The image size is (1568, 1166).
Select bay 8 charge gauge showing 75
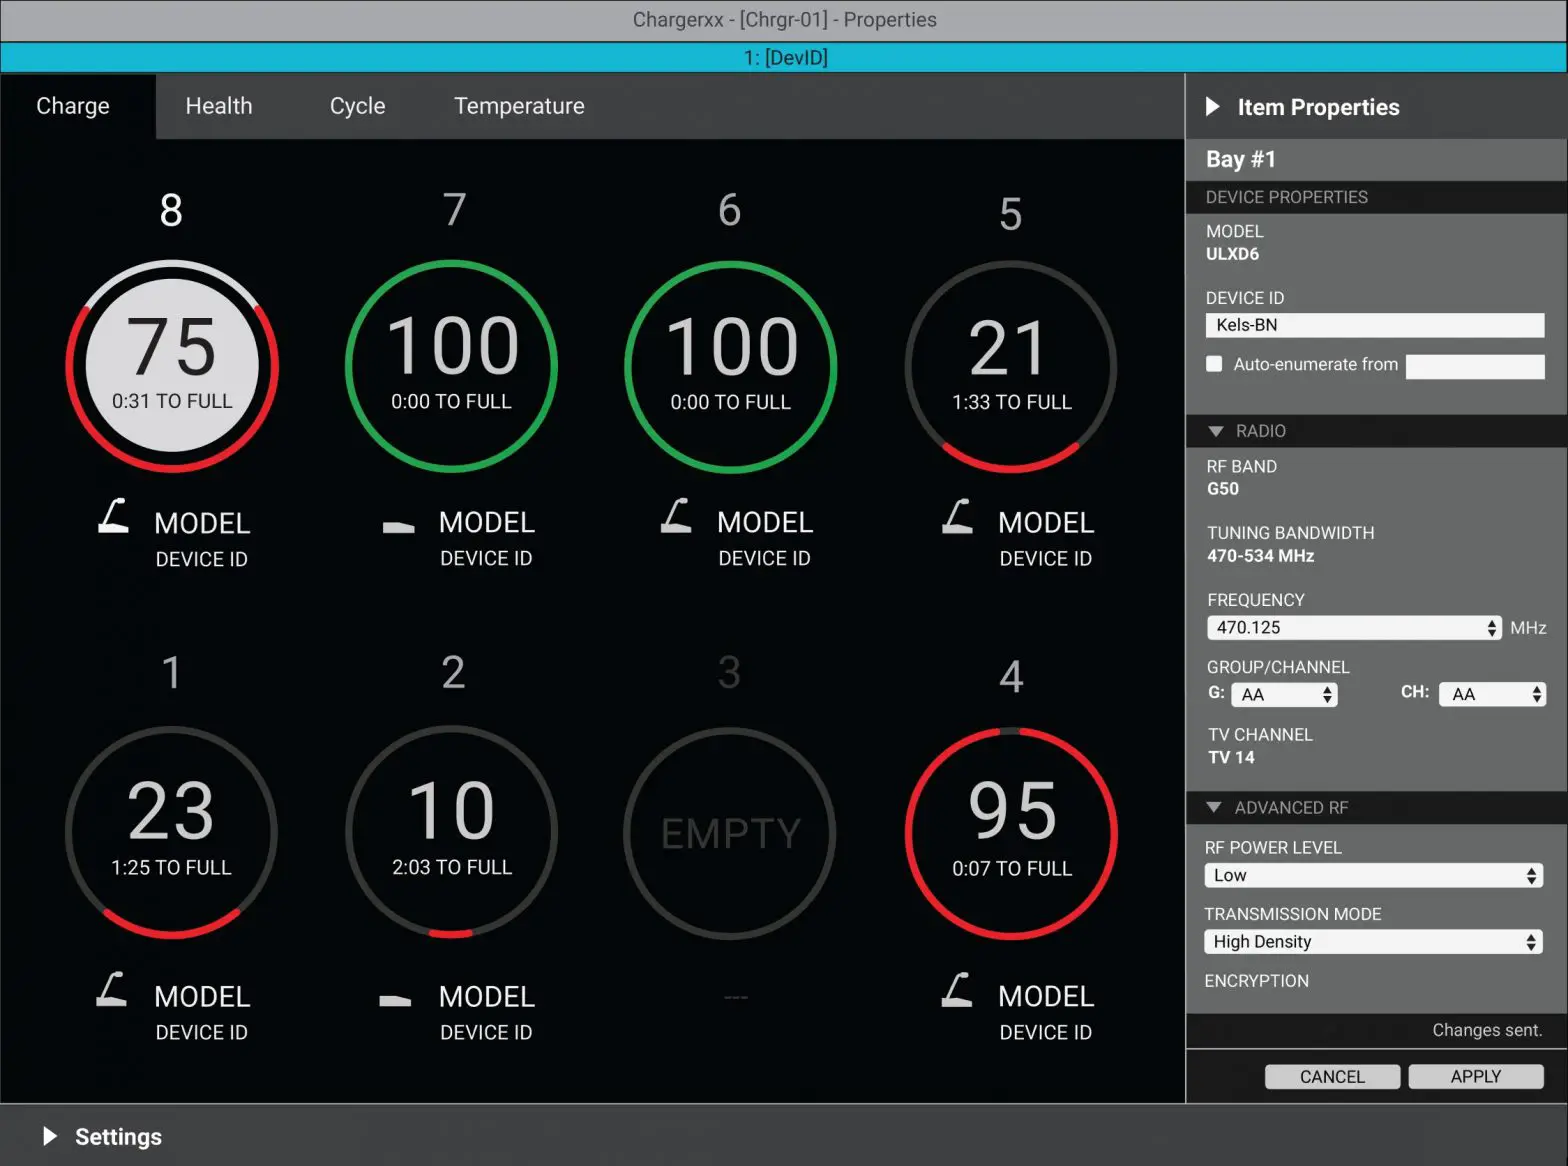coord(172,366)
